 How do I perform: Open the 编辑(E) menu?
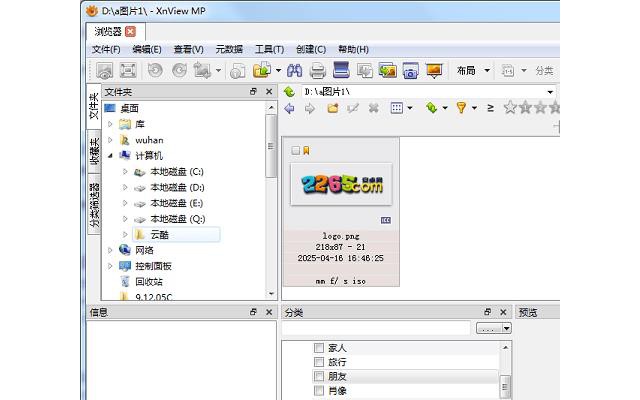coord(147,49)
